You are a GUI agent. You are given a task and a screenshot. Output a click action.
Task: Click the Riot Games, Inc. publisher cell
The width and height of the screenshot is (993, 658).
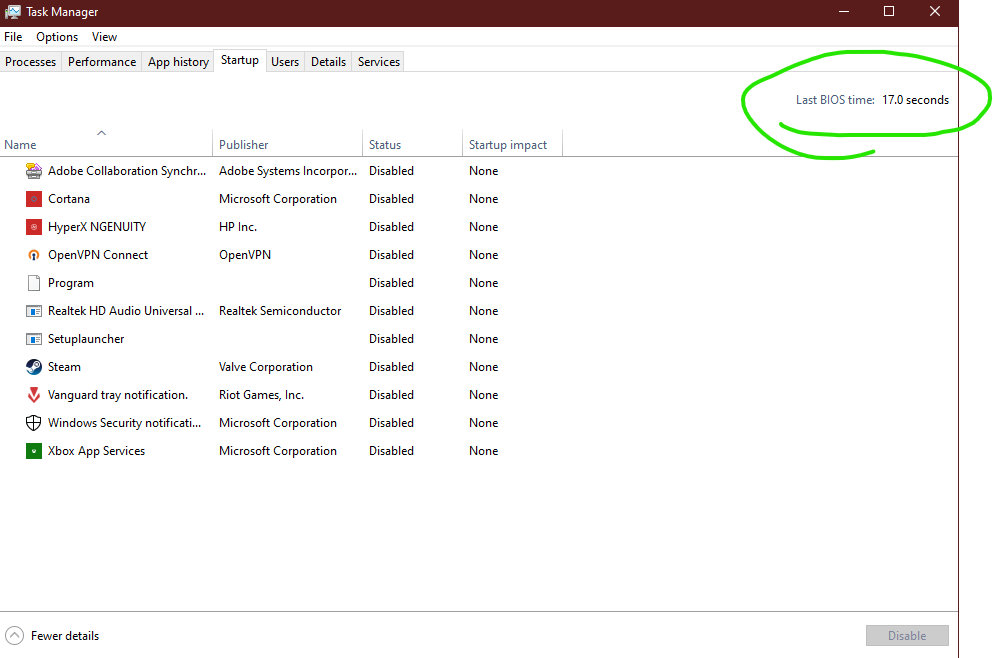262,395
